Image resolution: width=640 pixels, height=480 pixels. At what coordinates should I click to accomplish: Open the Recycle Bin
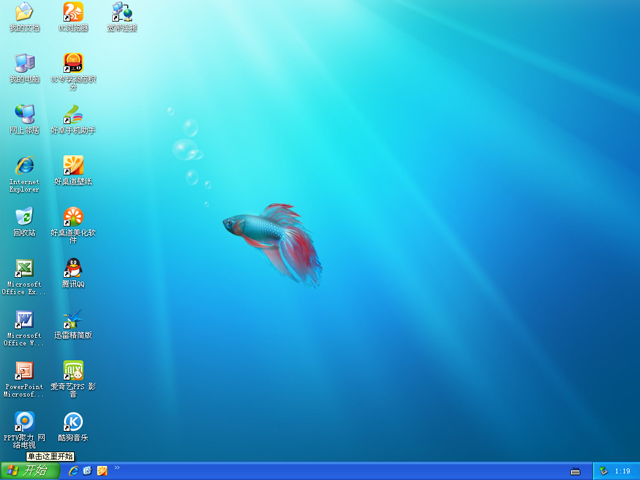(x=24, y=217)
